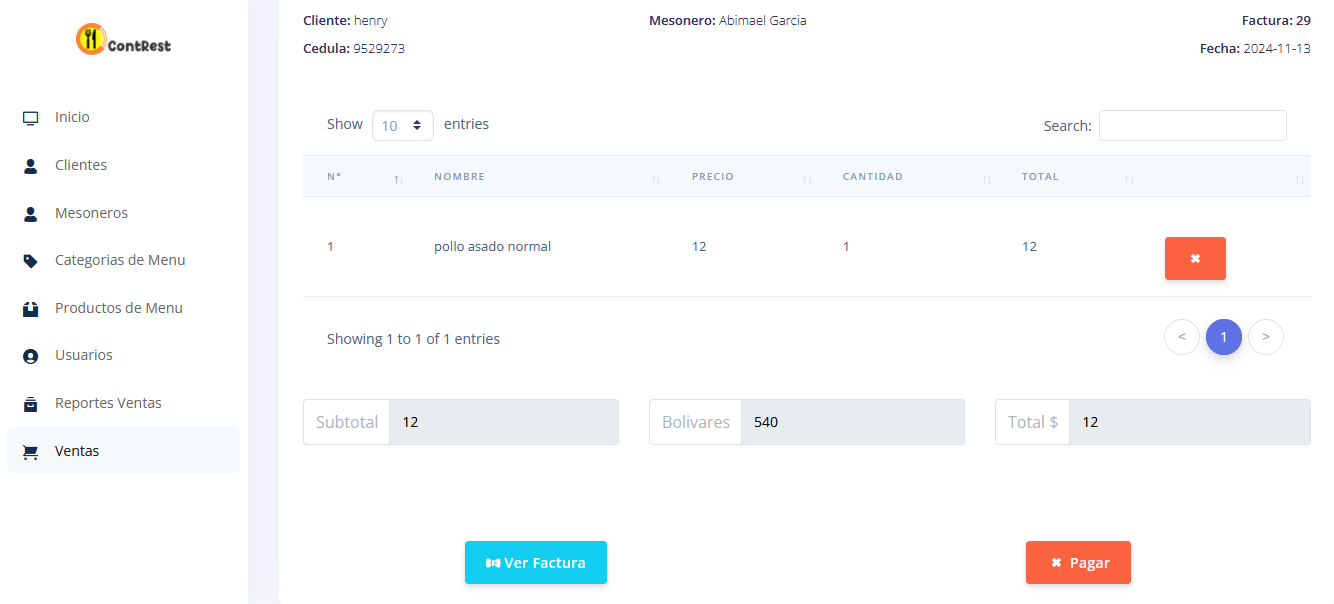The image size is (1334, 604).
Task: Go to the Usuarios menu item
Action: [84, 355]
